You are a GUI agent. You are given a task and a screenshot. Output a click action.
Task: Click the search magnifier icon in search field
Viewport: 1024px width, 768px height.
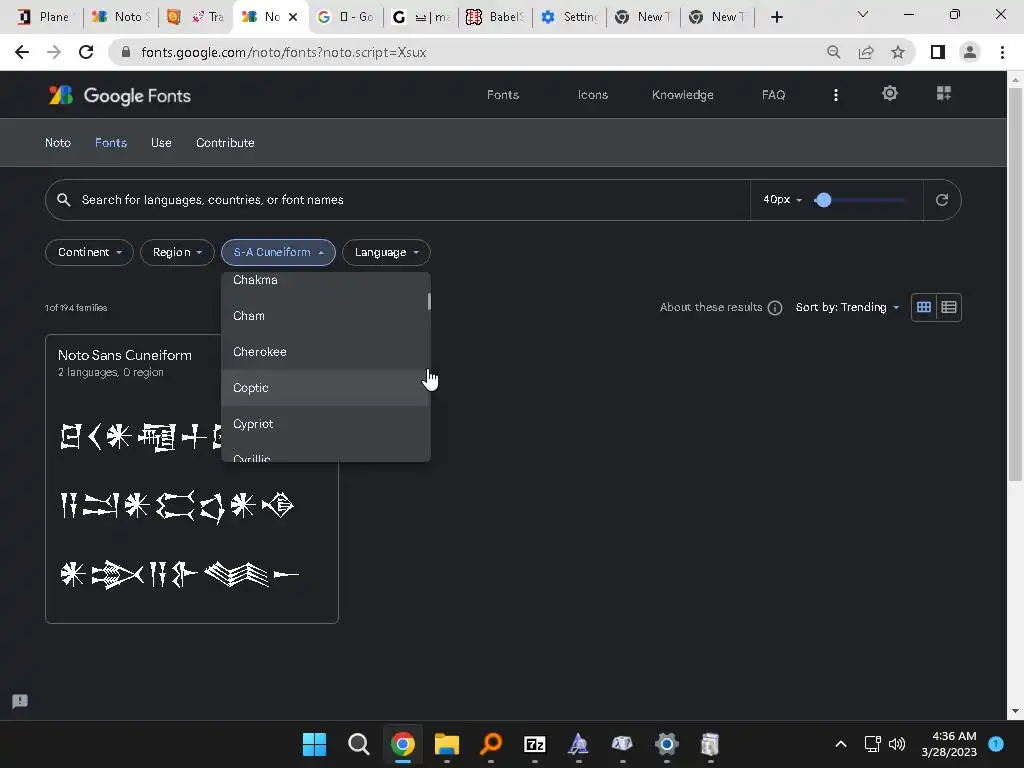pyautogui.click(x=63, y=200)
